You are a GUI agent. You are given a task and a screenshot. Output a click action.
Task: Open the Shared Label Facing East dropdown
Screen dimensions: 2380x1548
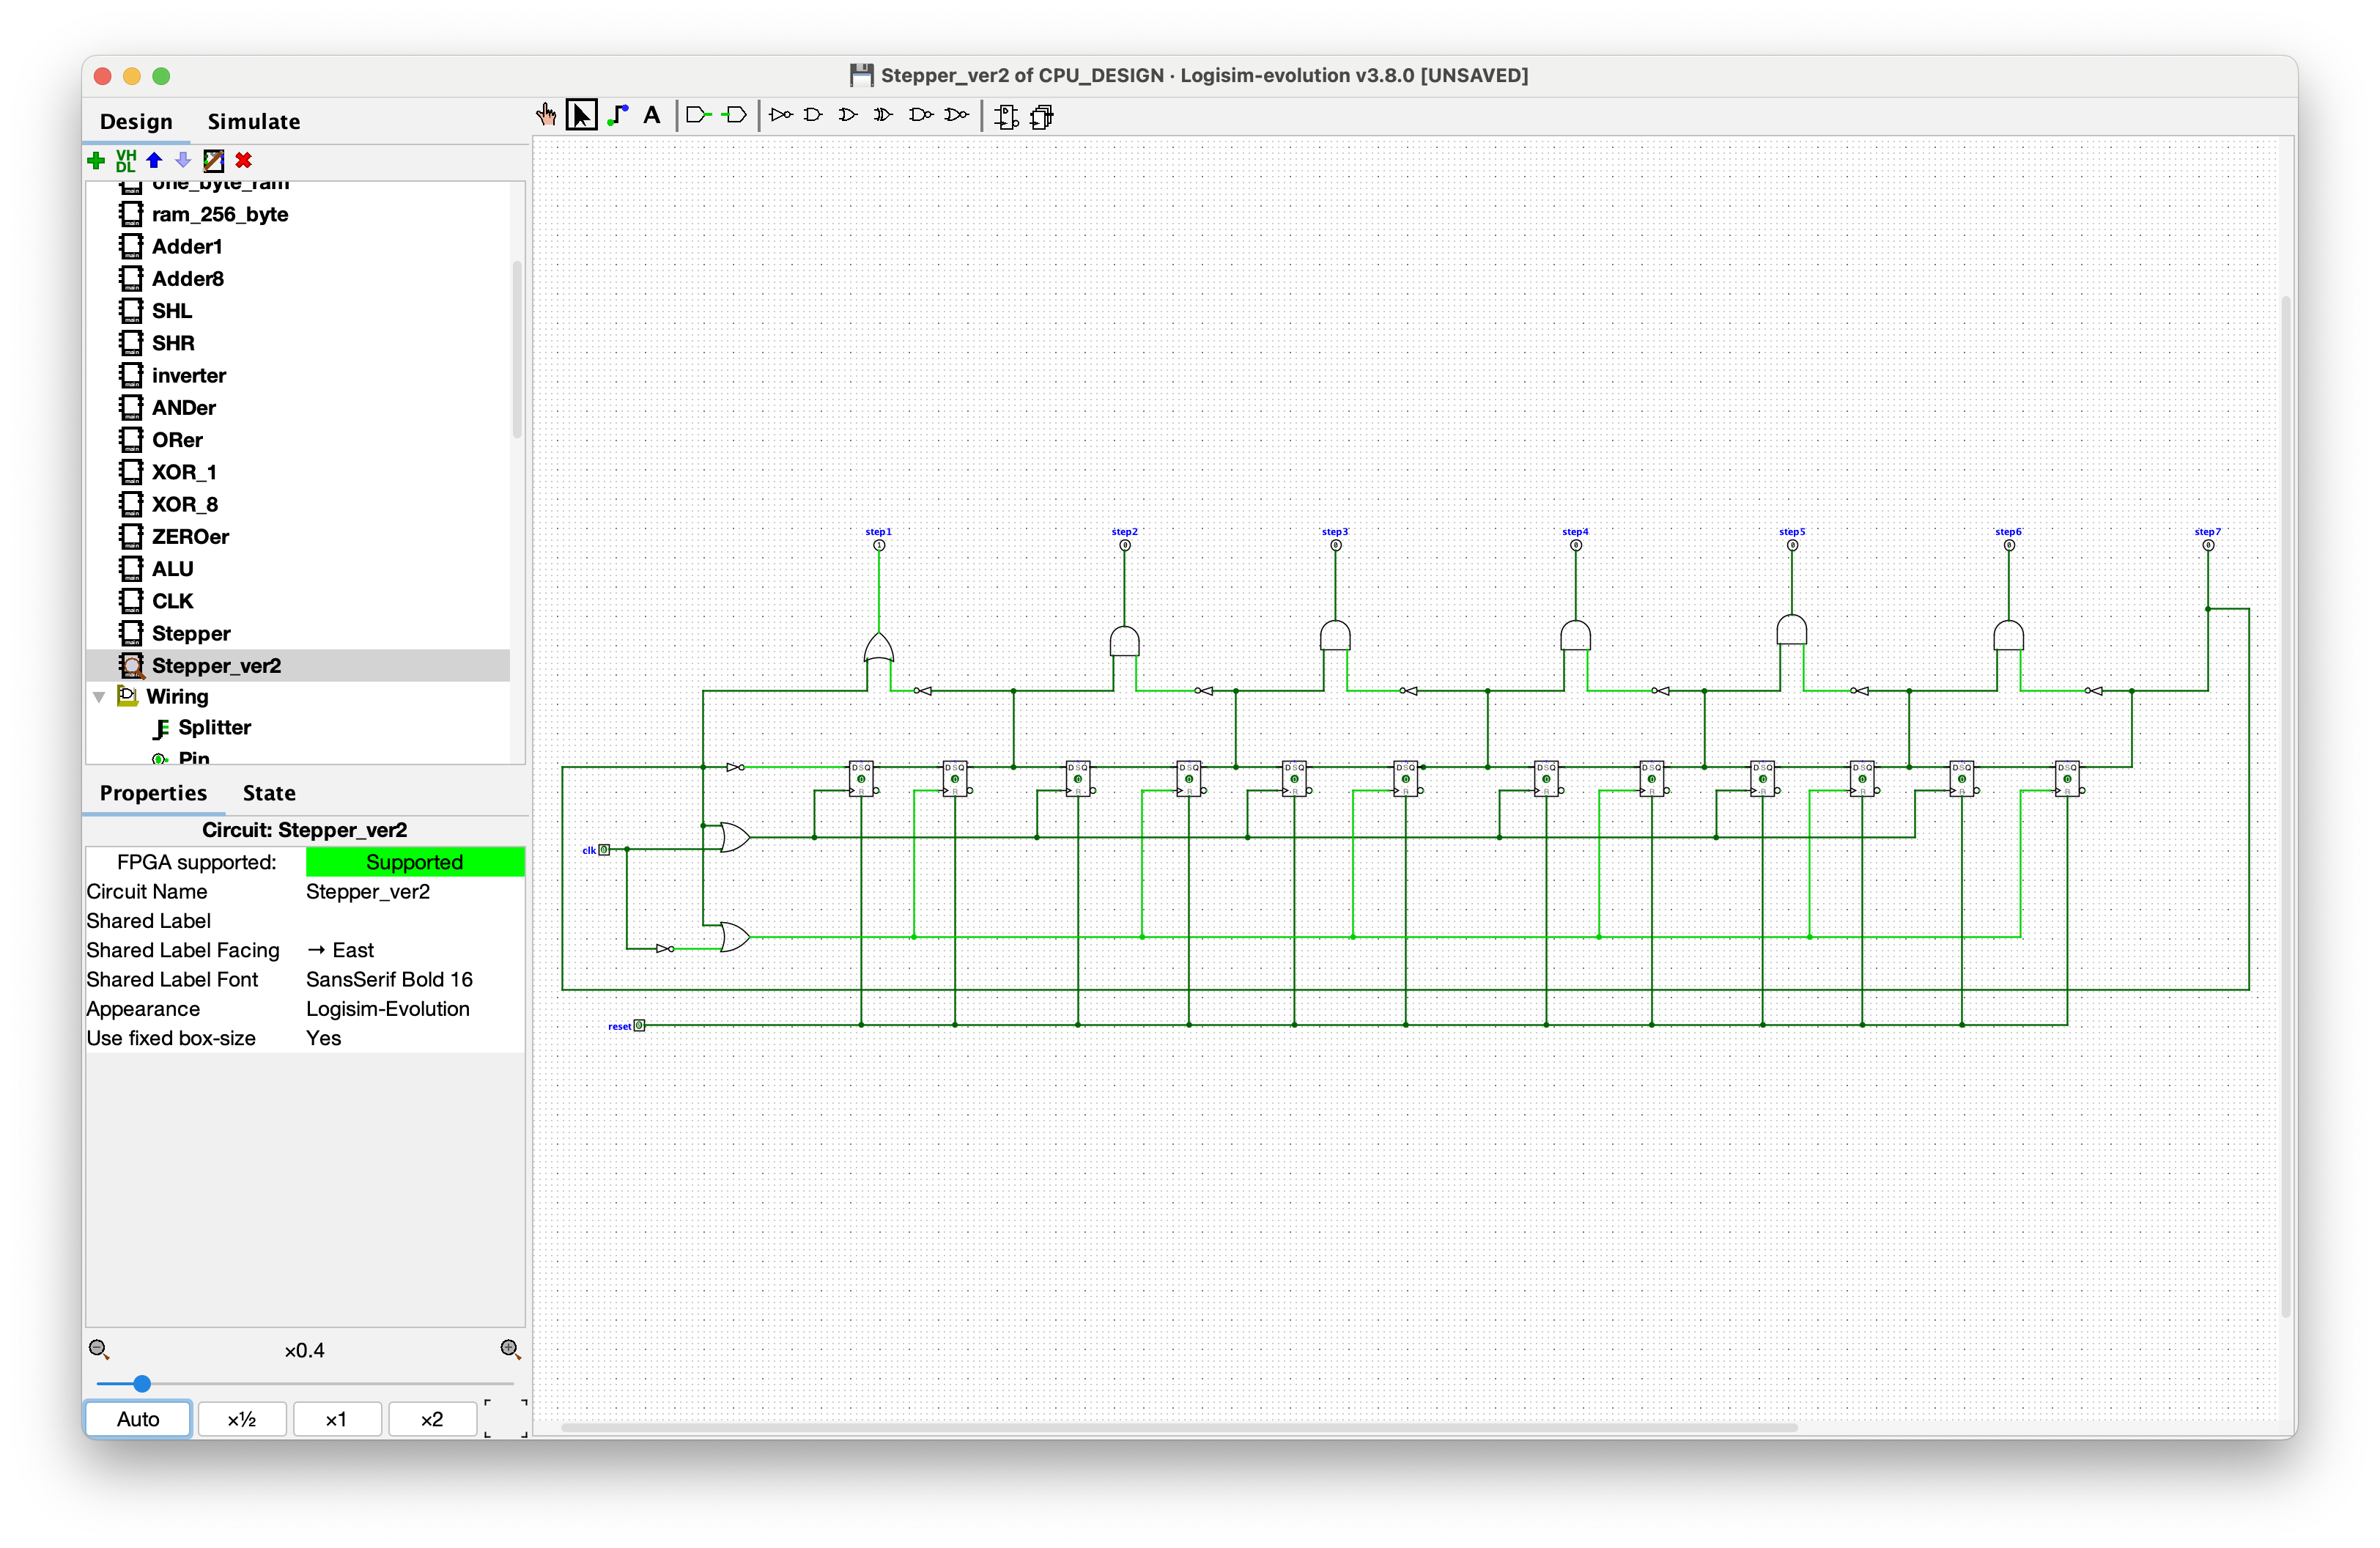[414, 950]
